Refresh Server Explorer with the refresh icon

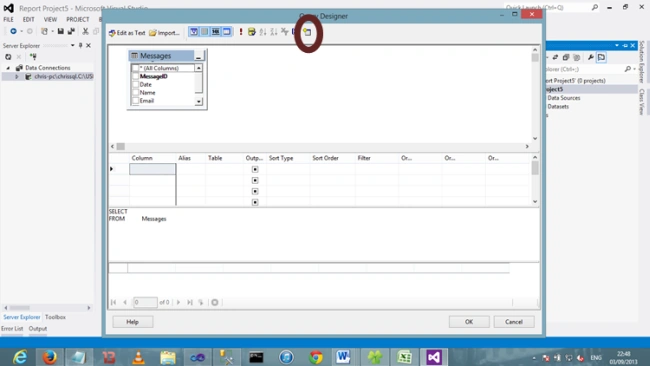click(8, 57)
